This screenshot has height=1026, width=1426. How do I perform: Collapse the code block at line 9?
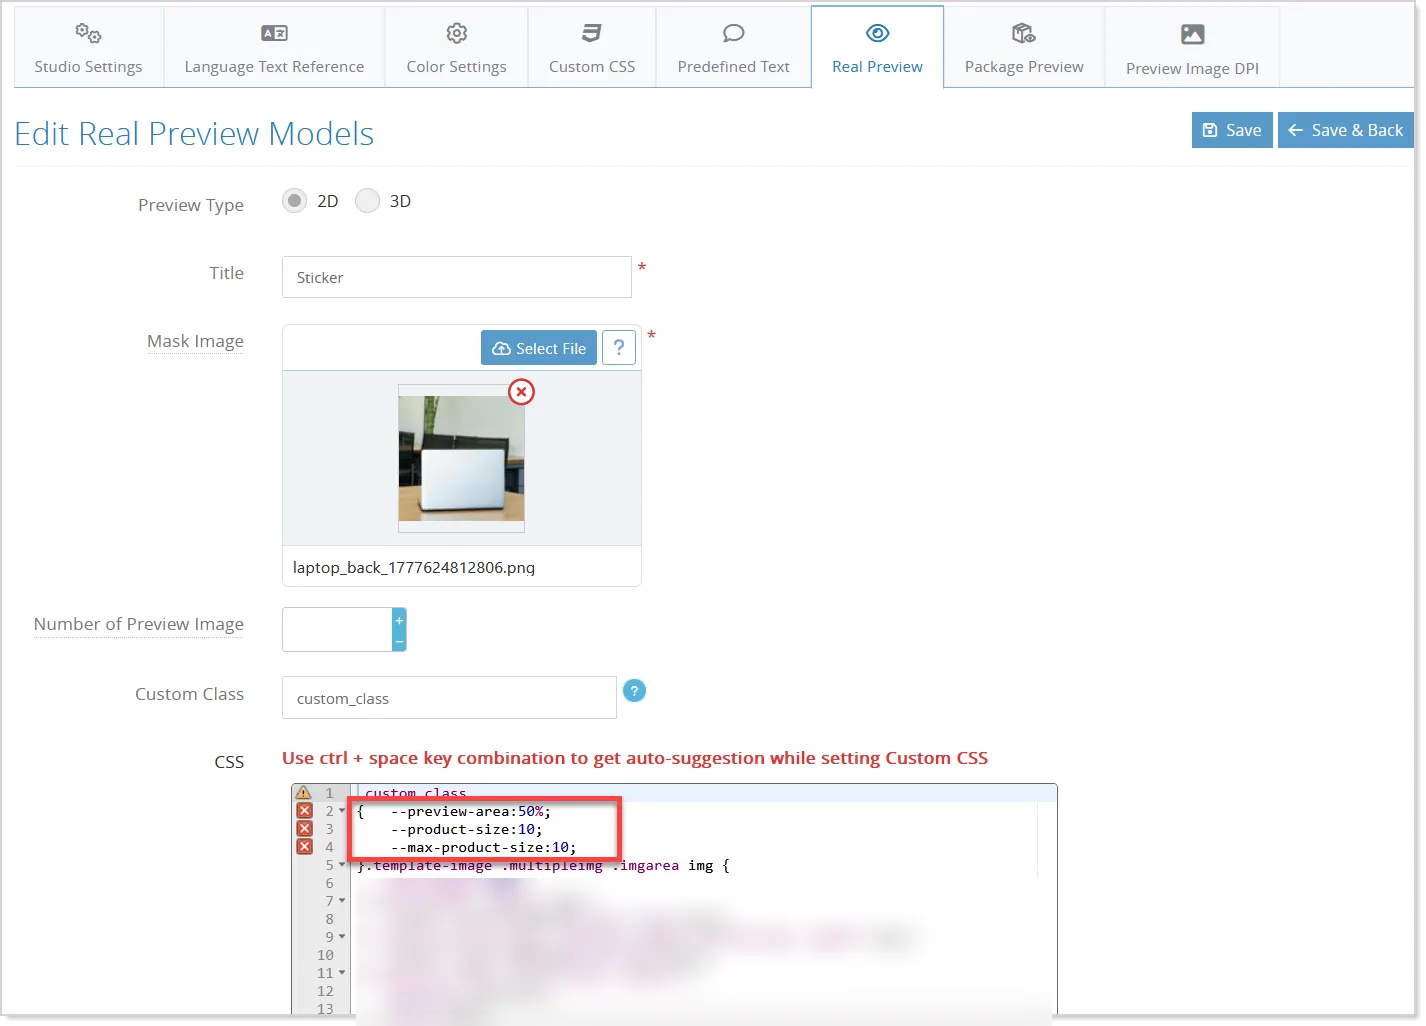pyautogui.click(x=342, y=937)
